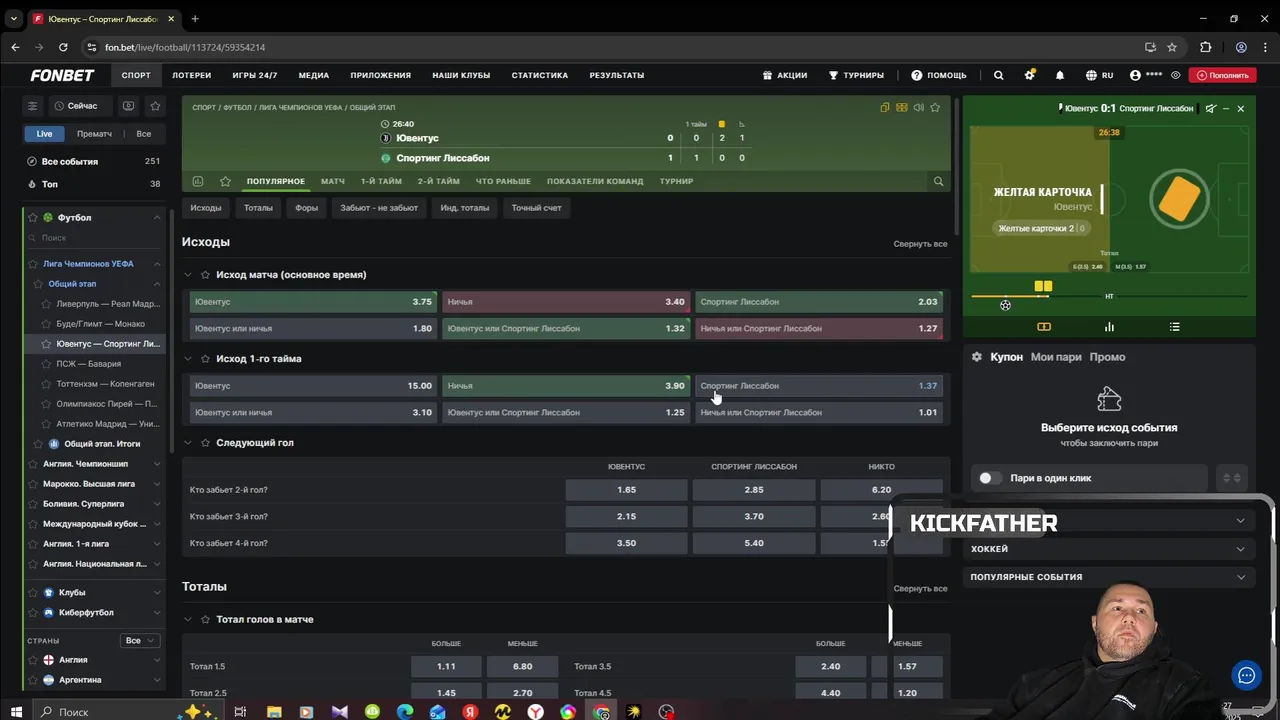The width and height of the screenshot is (1280, 720).
Task: Reload the page in browser
Action: [x=63, y=47]
